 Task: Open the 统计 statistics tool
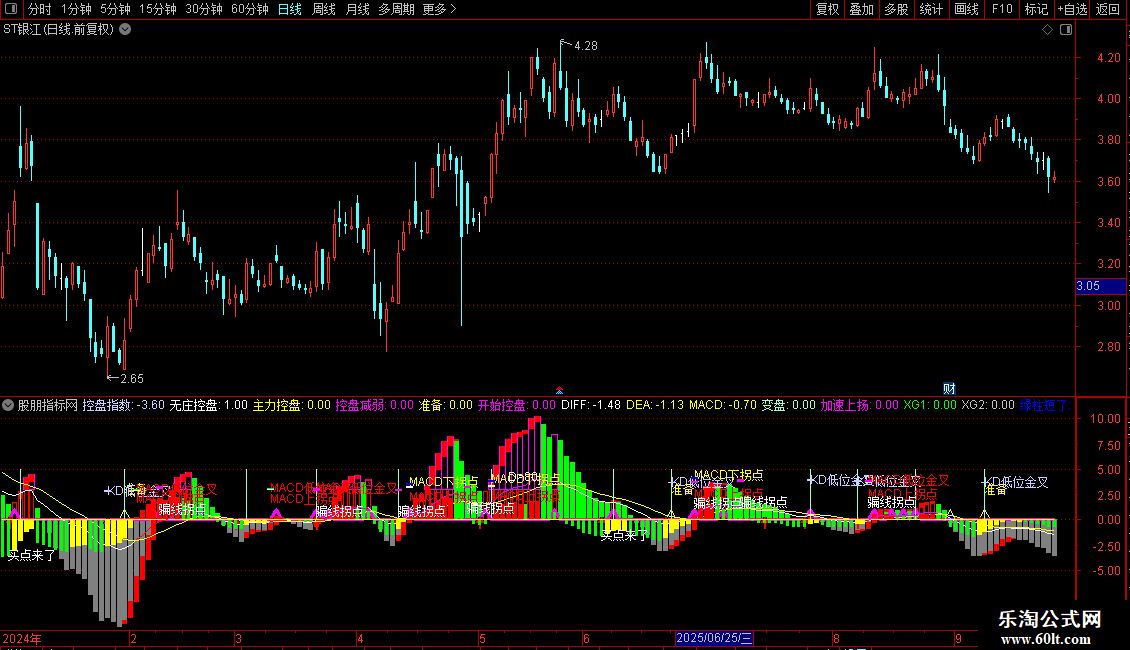[x=931, y=9]
